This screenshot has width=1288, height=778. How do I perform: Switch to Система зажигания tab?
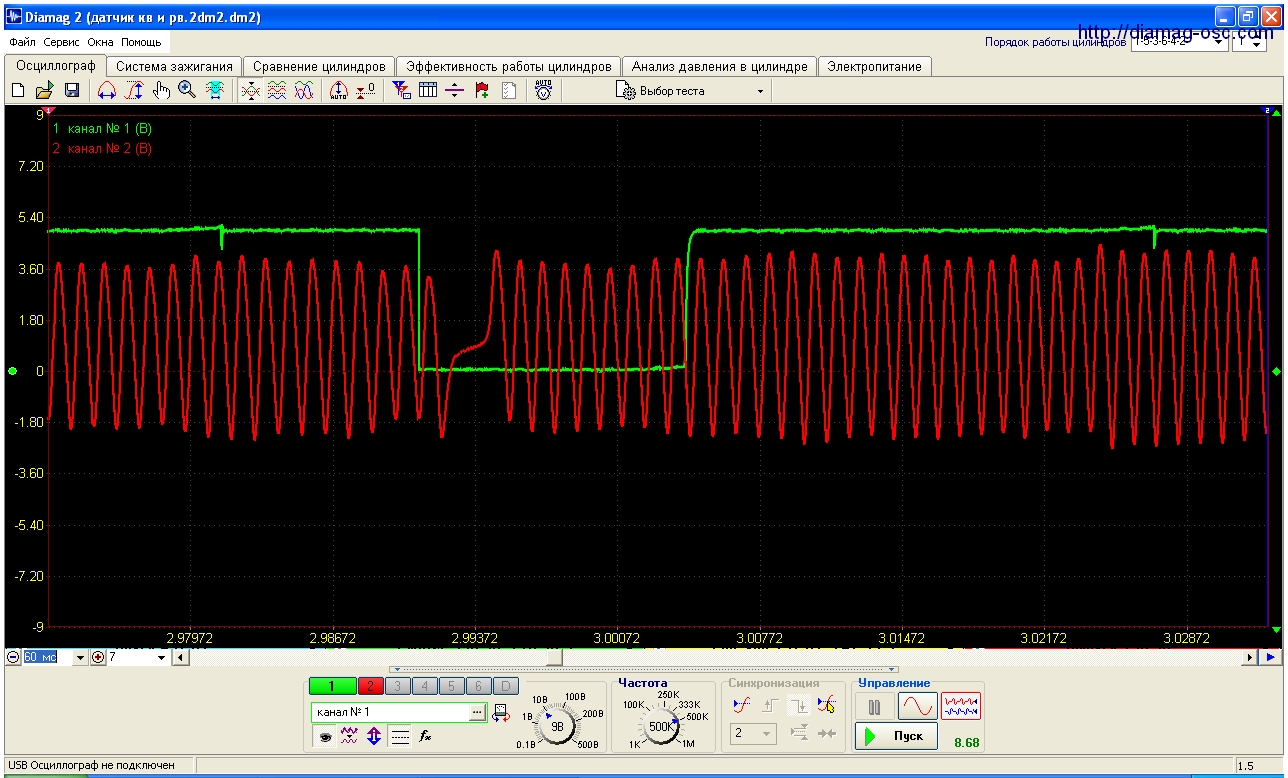[175, 66]
